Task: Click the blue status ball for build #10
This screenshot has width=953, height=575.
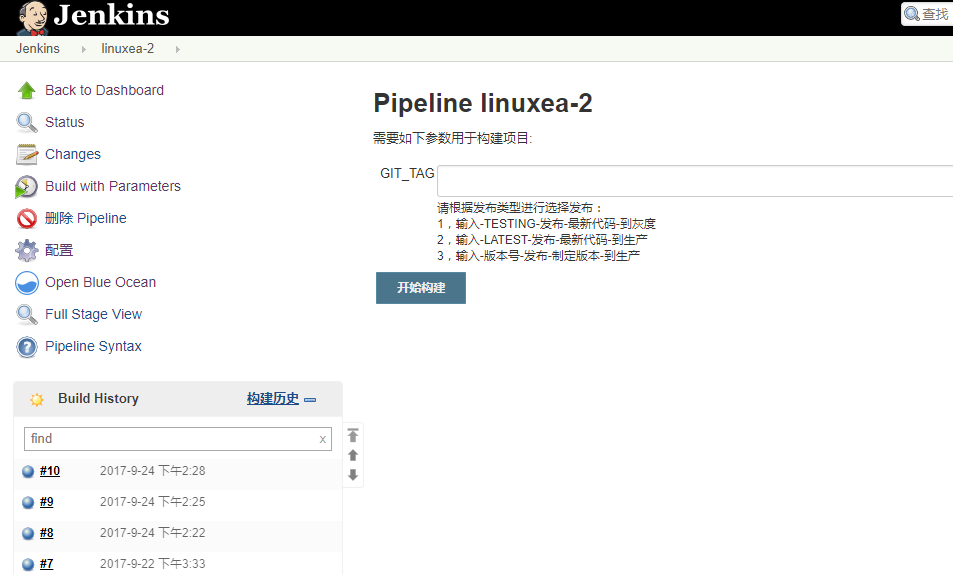Action: click(28, 471)
